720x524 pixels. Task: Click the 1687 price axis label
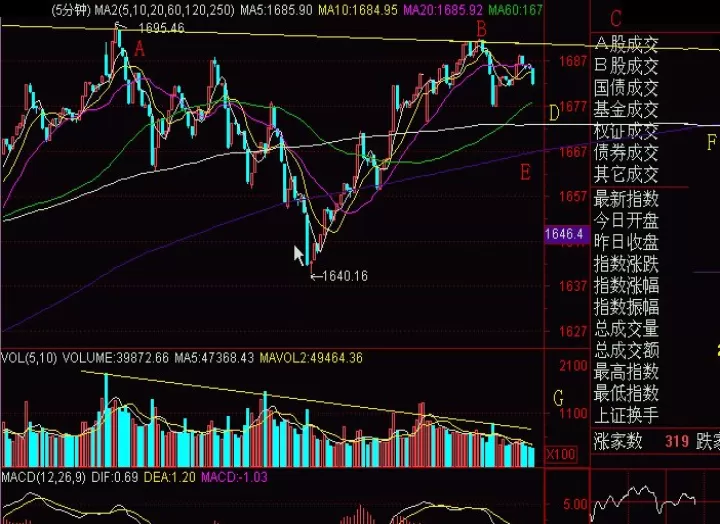click(573, 61)
